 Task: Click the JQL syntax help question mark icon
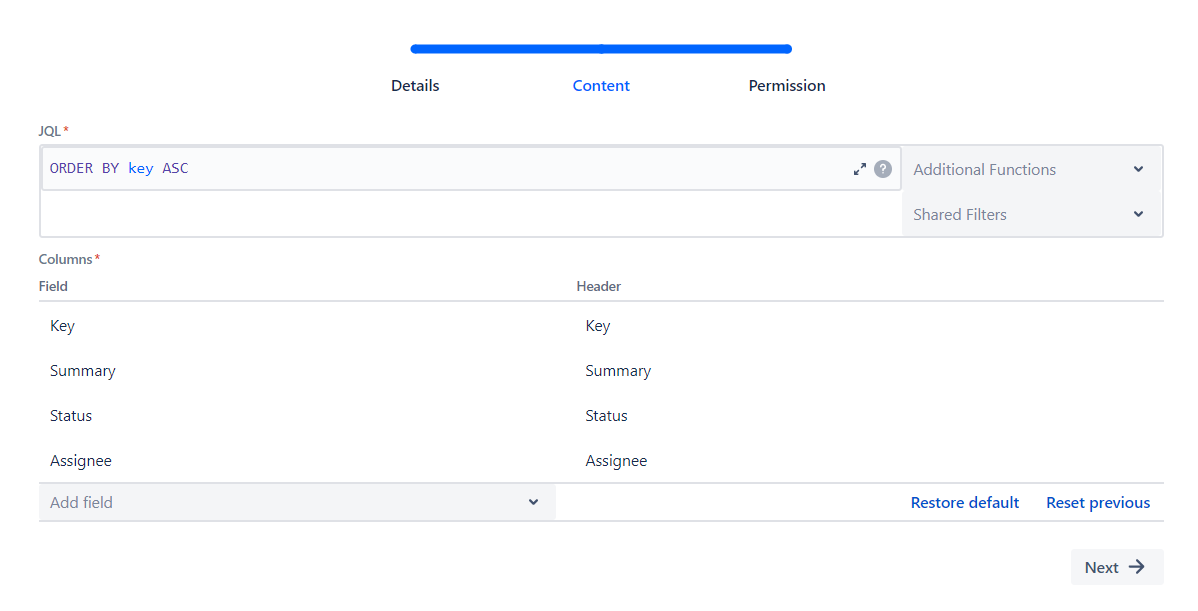tap(882, 169)
